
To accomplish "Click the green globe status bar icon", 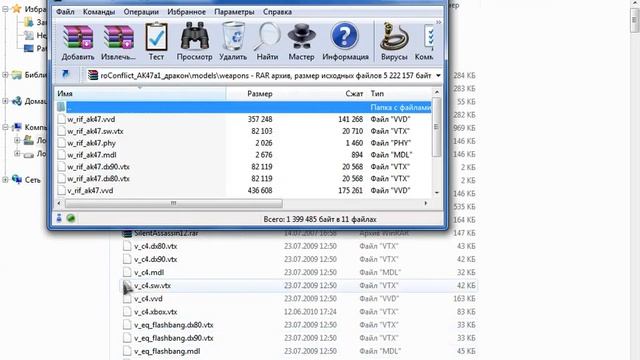I will tap(71, 218).
